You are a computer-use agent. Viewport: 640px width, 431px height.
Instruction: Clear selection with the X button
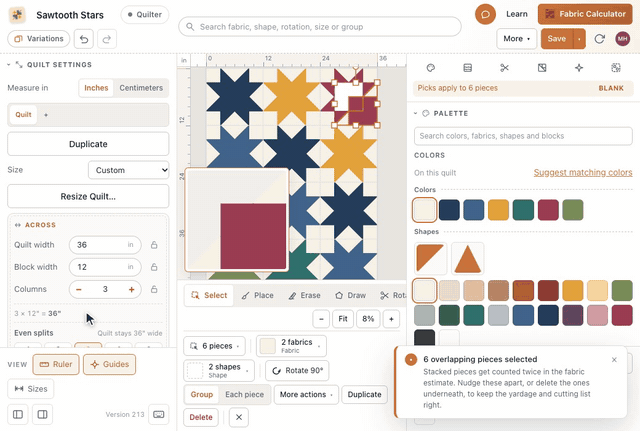pyautogui.click(x=239, y=417)
